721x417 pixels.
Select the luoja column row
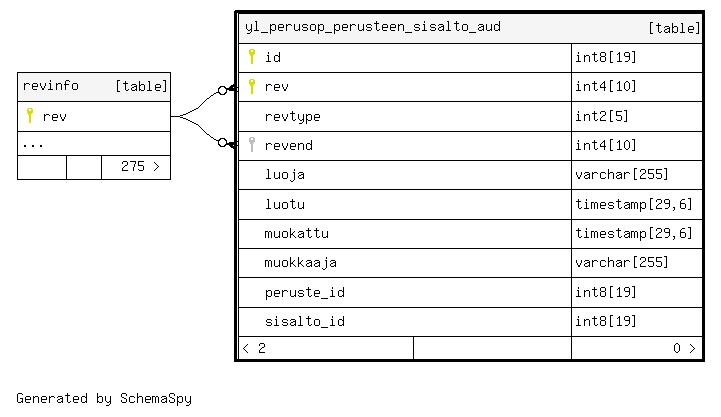[470, 175]
